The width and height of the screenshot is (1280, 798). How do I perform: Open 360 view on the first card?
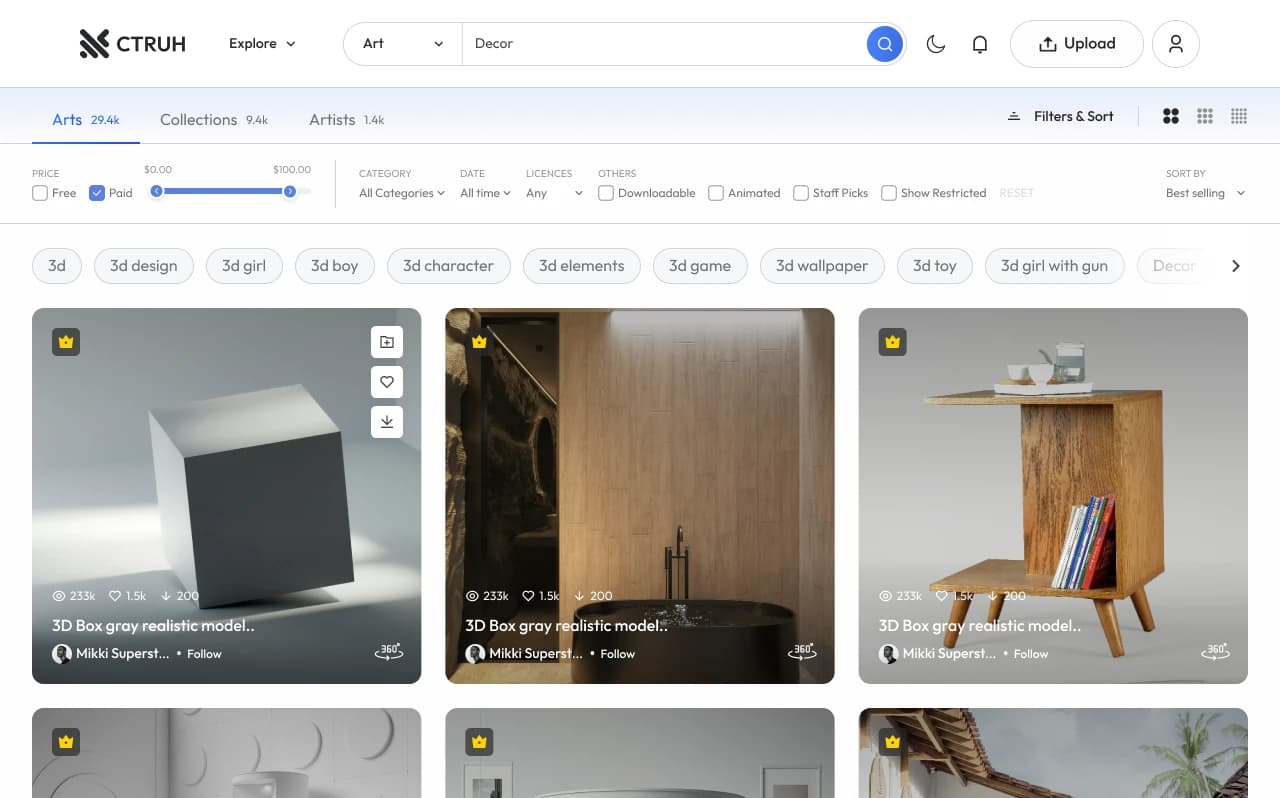[x=389, y=651]
